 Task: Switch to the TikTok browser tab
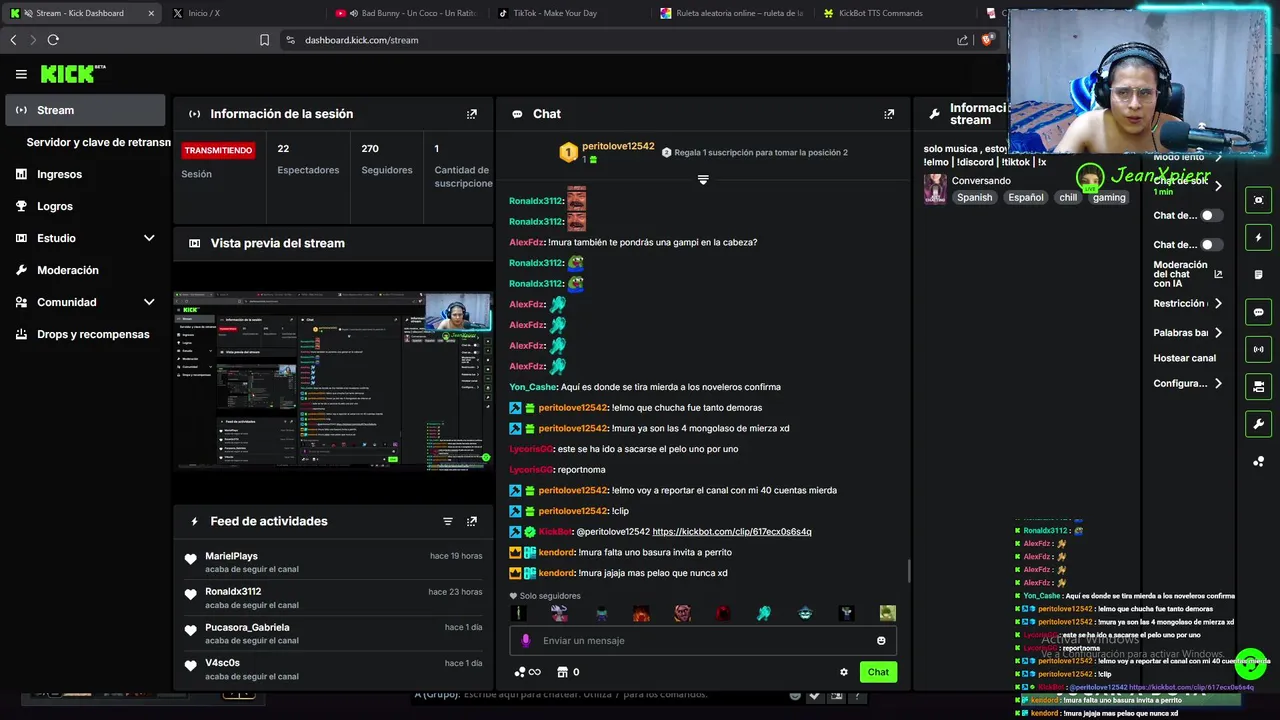[570, 13]
